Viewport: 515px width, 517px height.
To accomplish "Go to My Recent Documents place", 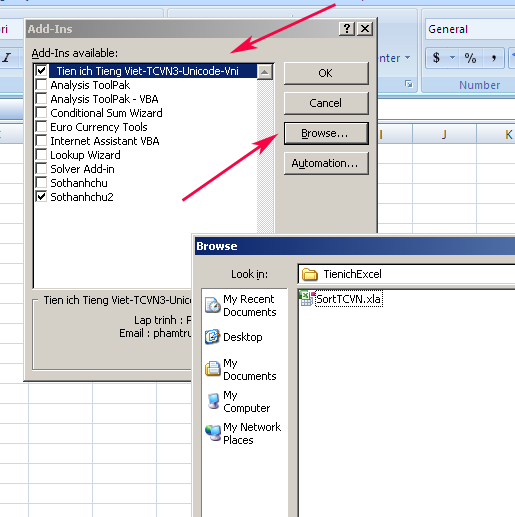I will click(x=244, y=305).
